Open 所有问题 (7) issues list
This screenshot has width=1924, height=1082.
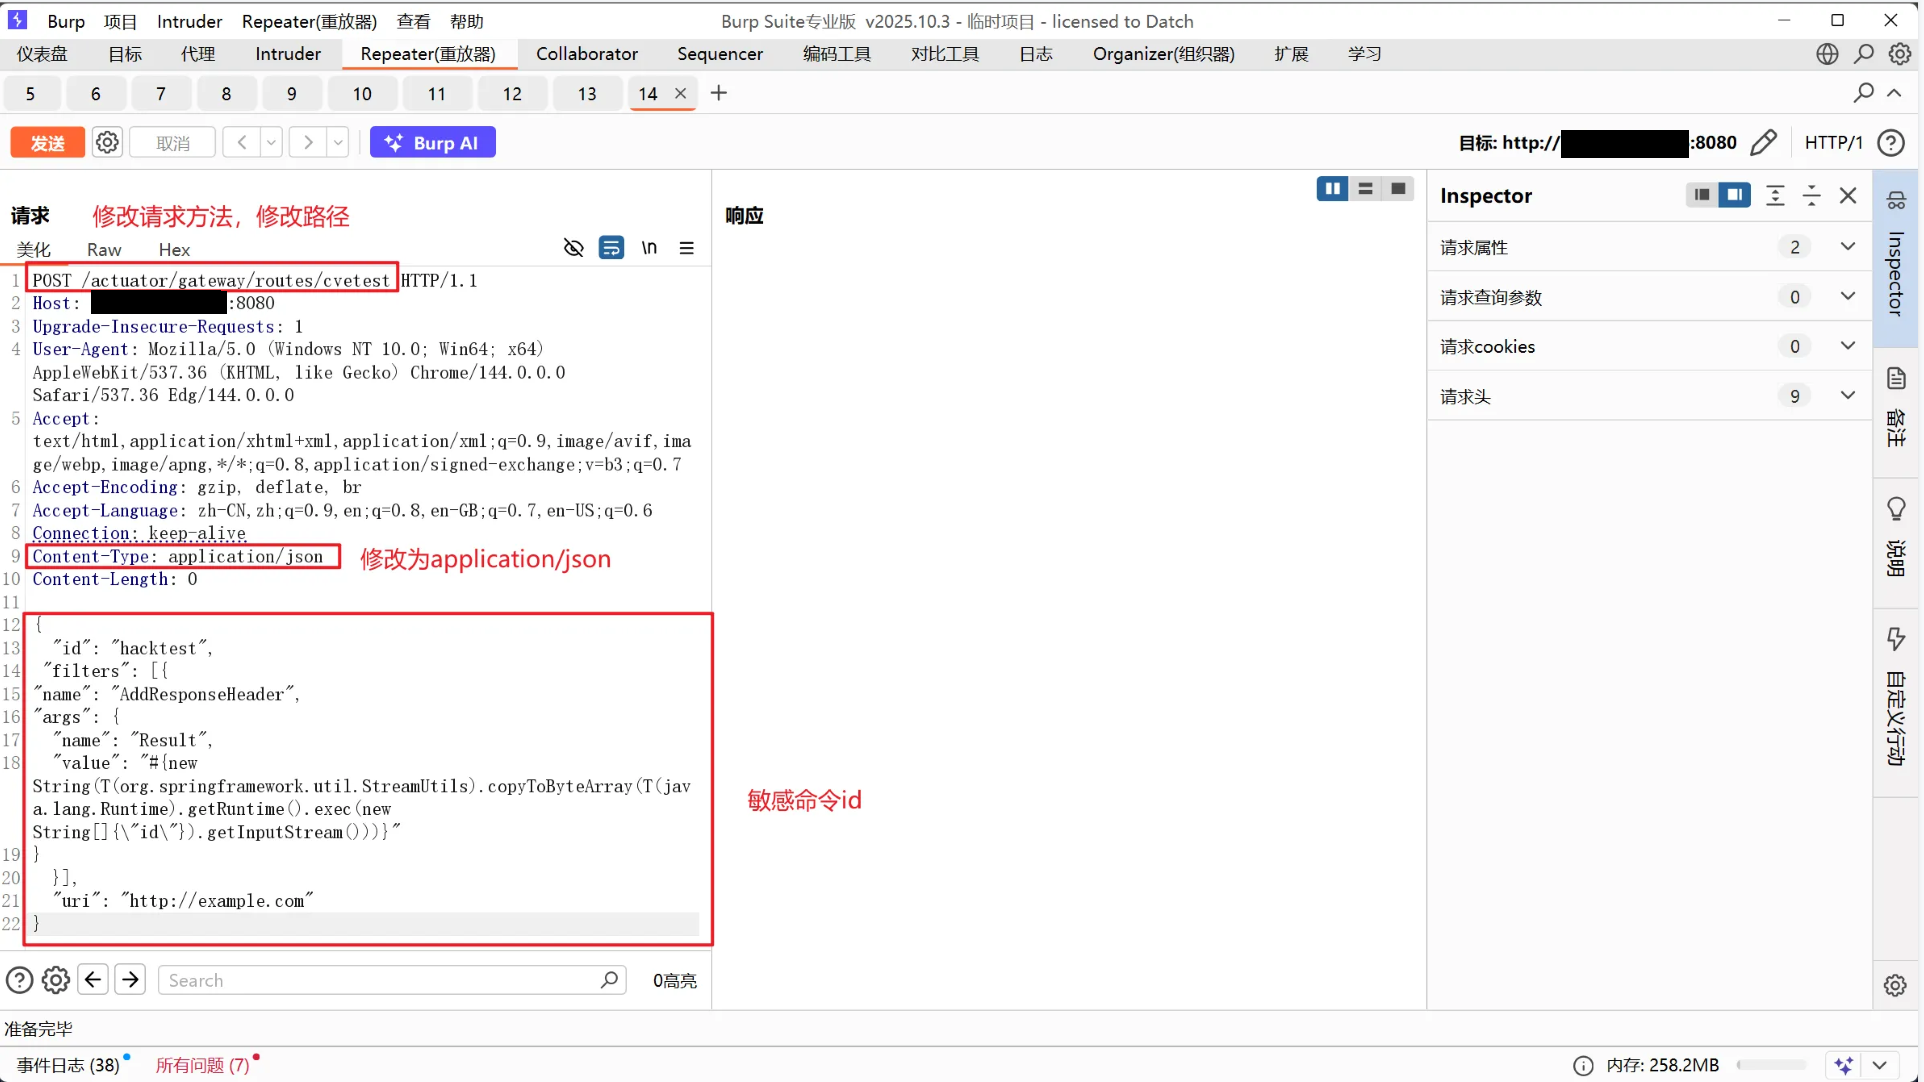pyautogui.click(x=202, y=1065)
